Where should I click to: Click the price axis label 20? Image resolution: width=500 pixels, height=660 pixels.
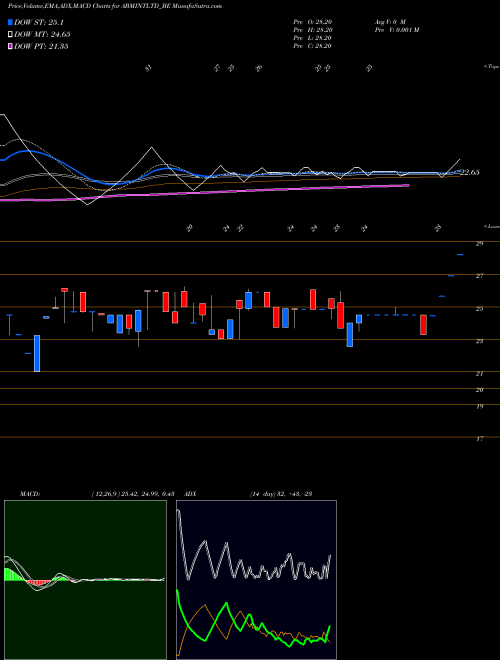click(x=479, y=390)
